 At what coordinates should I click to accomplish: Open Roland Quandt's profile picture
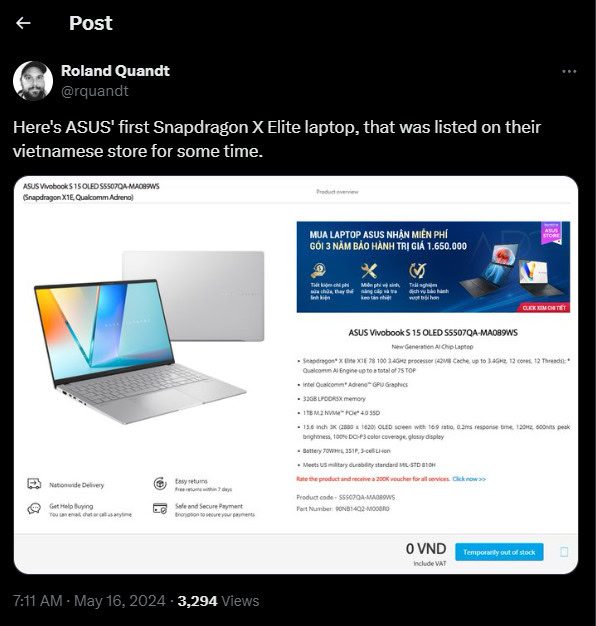tap(33, 81)
